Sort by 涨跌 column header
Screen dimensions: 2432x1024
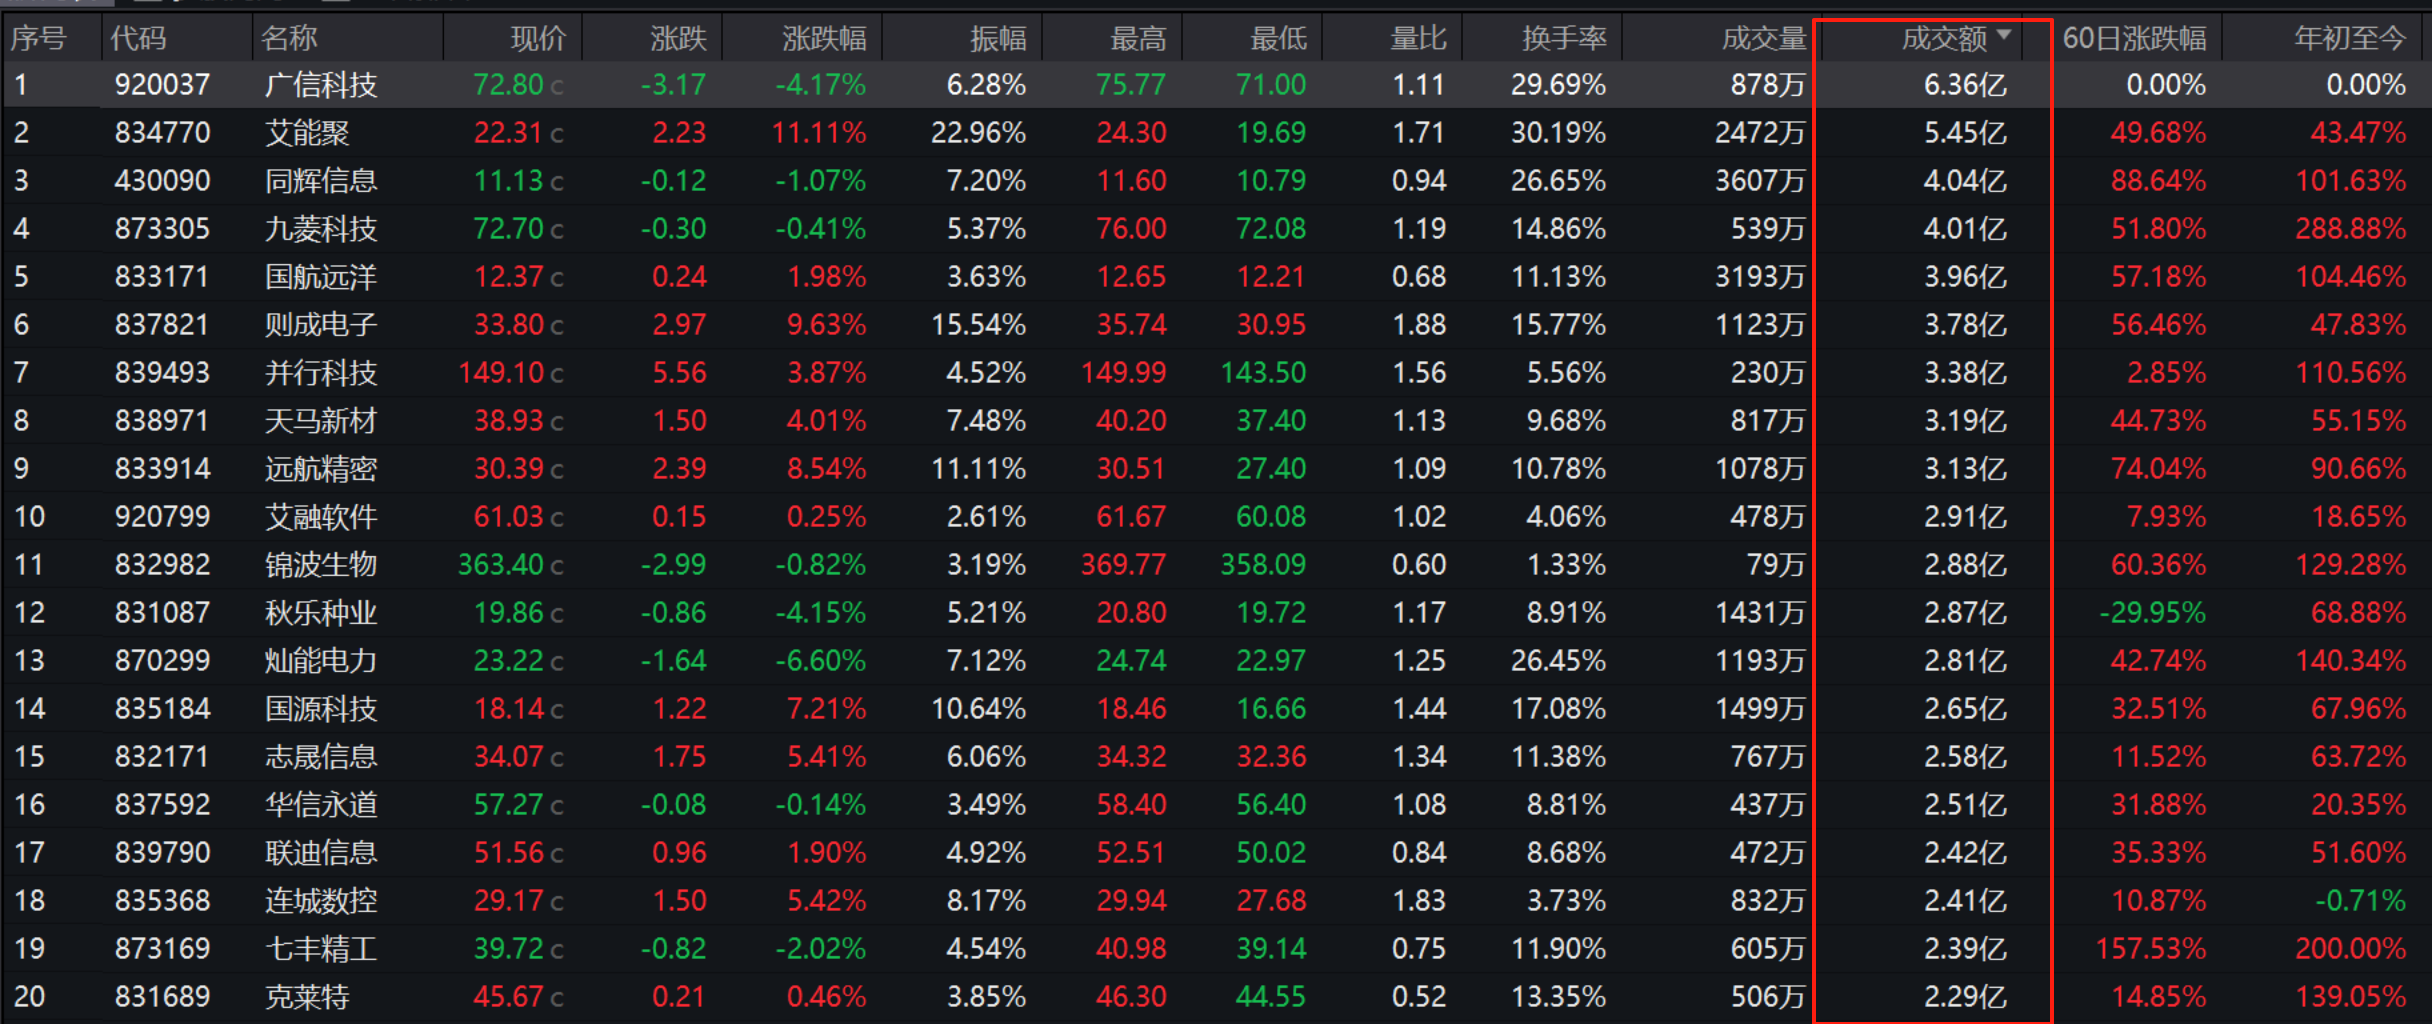pyautogui.click(x=678, y=38)
